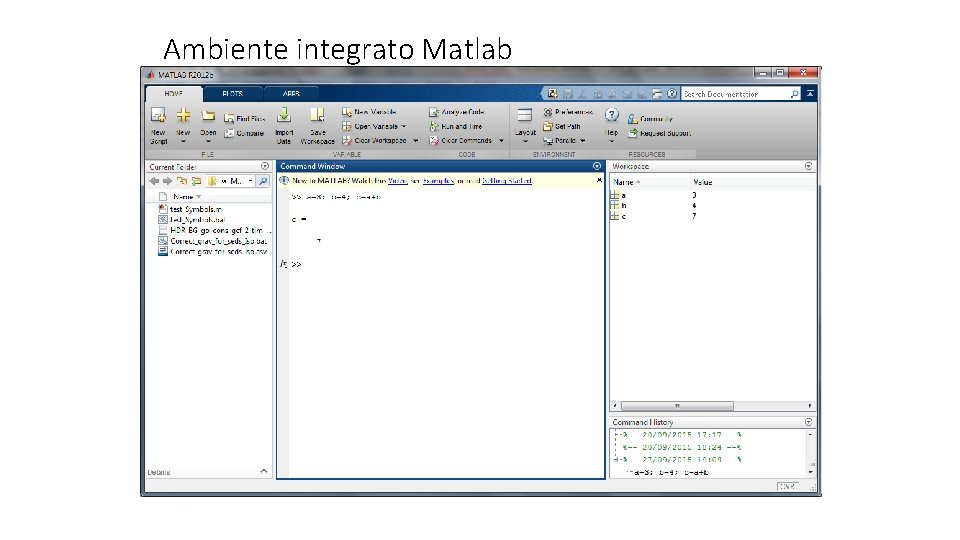Sort Workspace by Name column header
Viewport: 960px width, 540px height.
pyautogui.click(x=650, y=182)
